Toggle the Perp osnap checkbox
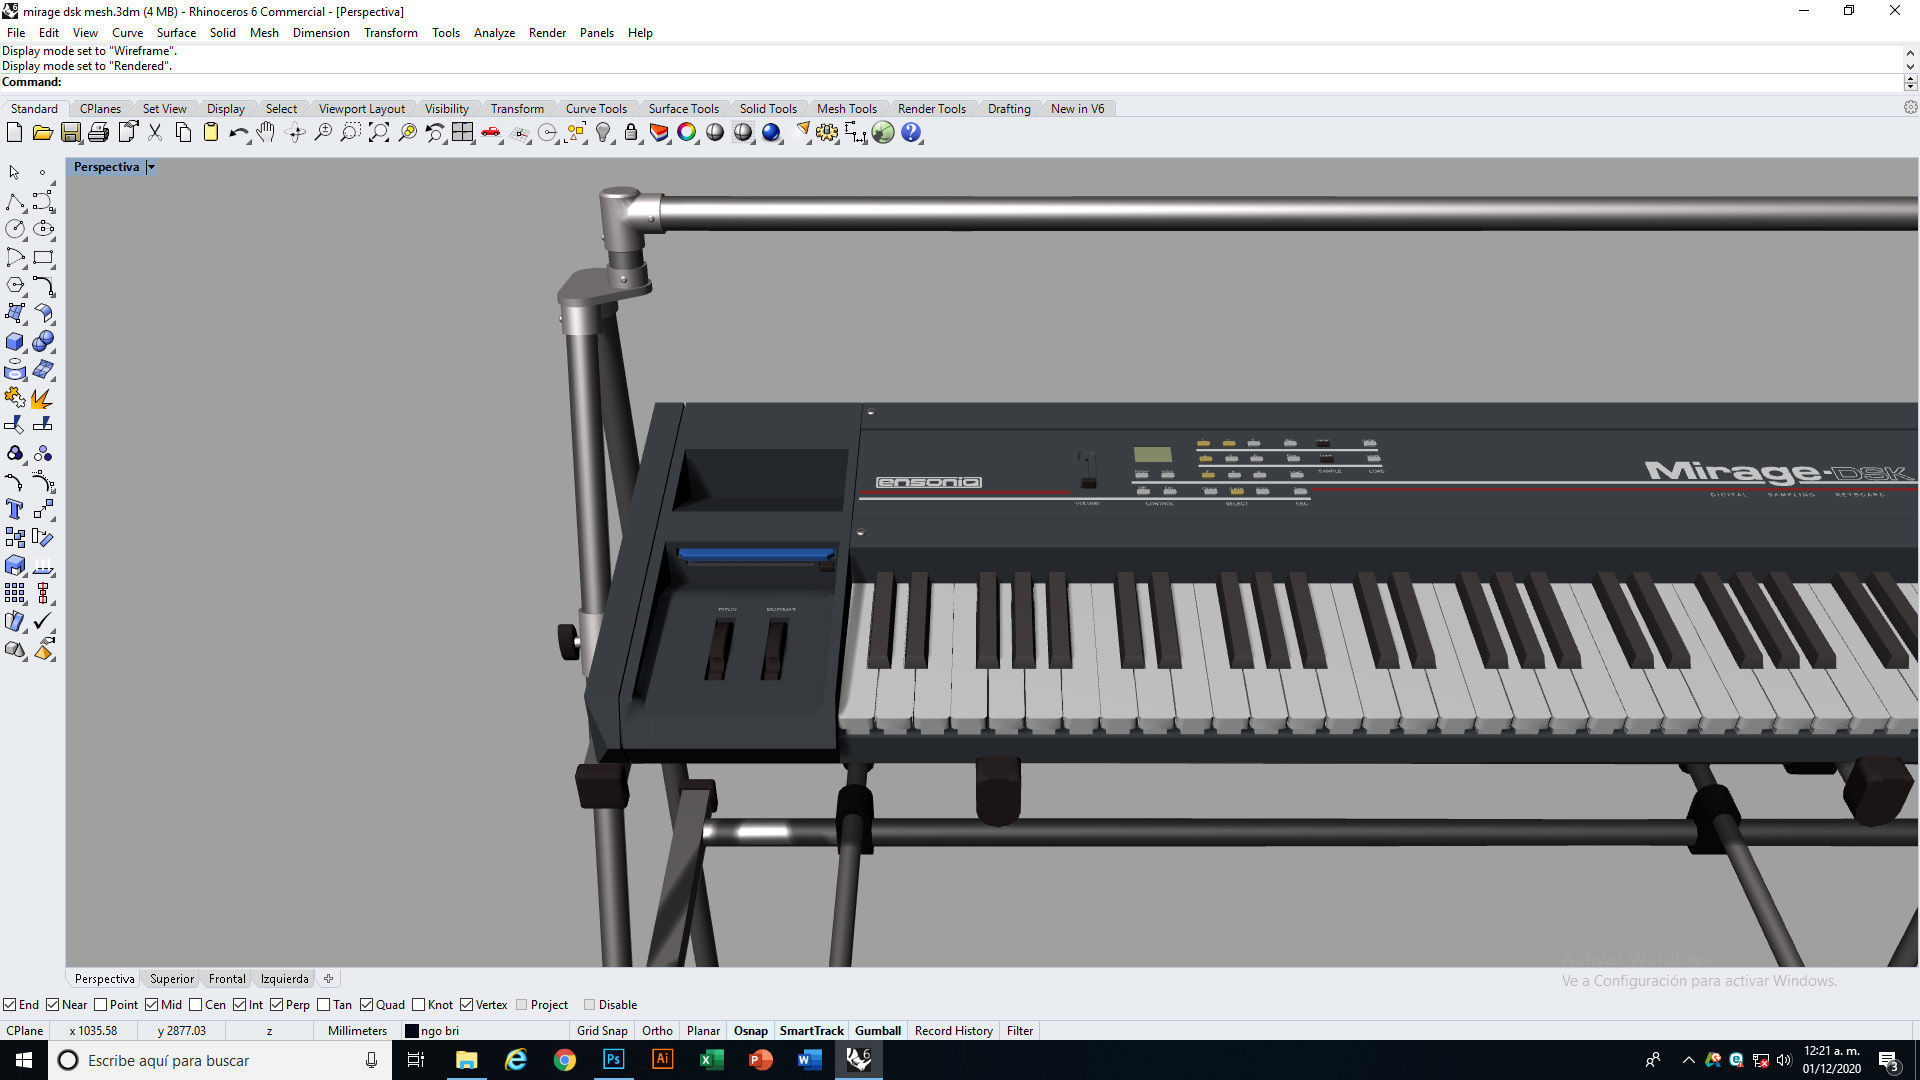Image resolution: width=1920 pixels, height=1080 pixels. coord(276,1005)
